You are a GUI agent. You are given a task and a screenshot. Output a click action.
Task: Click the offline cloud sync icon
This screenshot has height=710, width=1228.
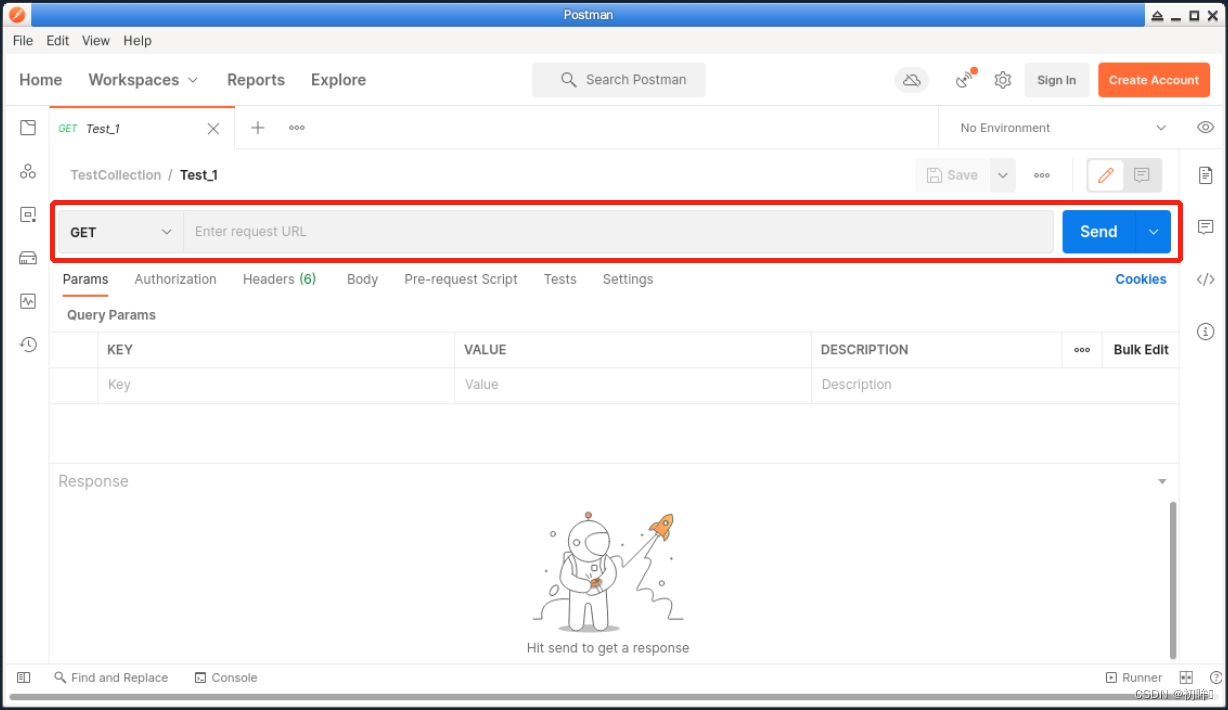pyautogui.click(x=911, y=80)
